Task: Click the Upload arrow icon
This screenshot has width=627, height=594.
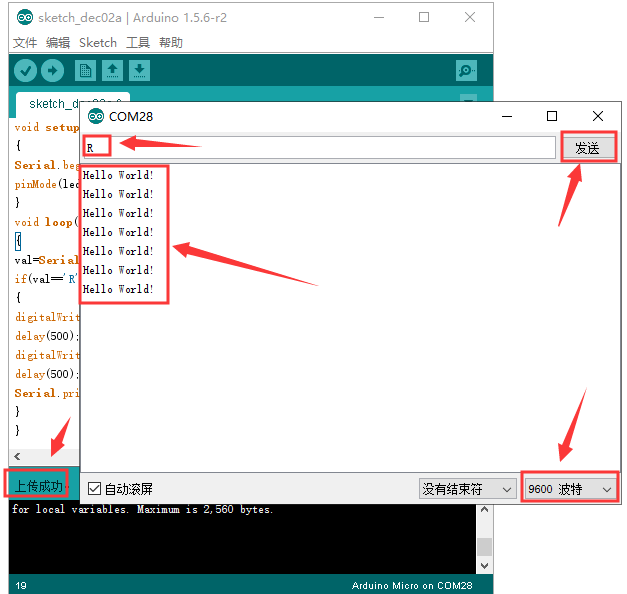Action: tap(52, 71)
